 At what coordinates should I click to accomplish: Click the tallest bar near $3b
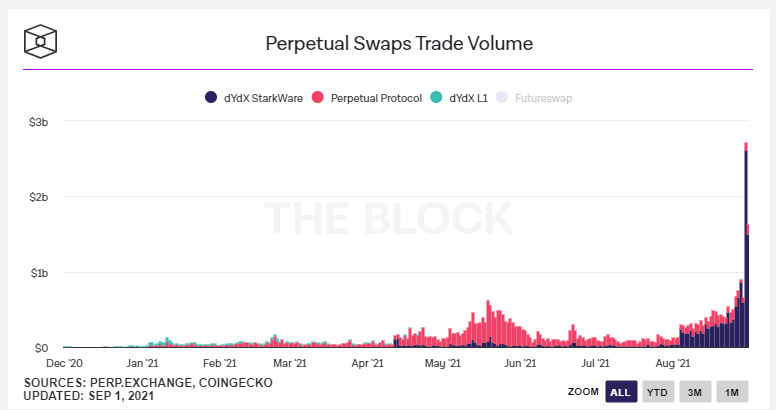tap(746, 245)
